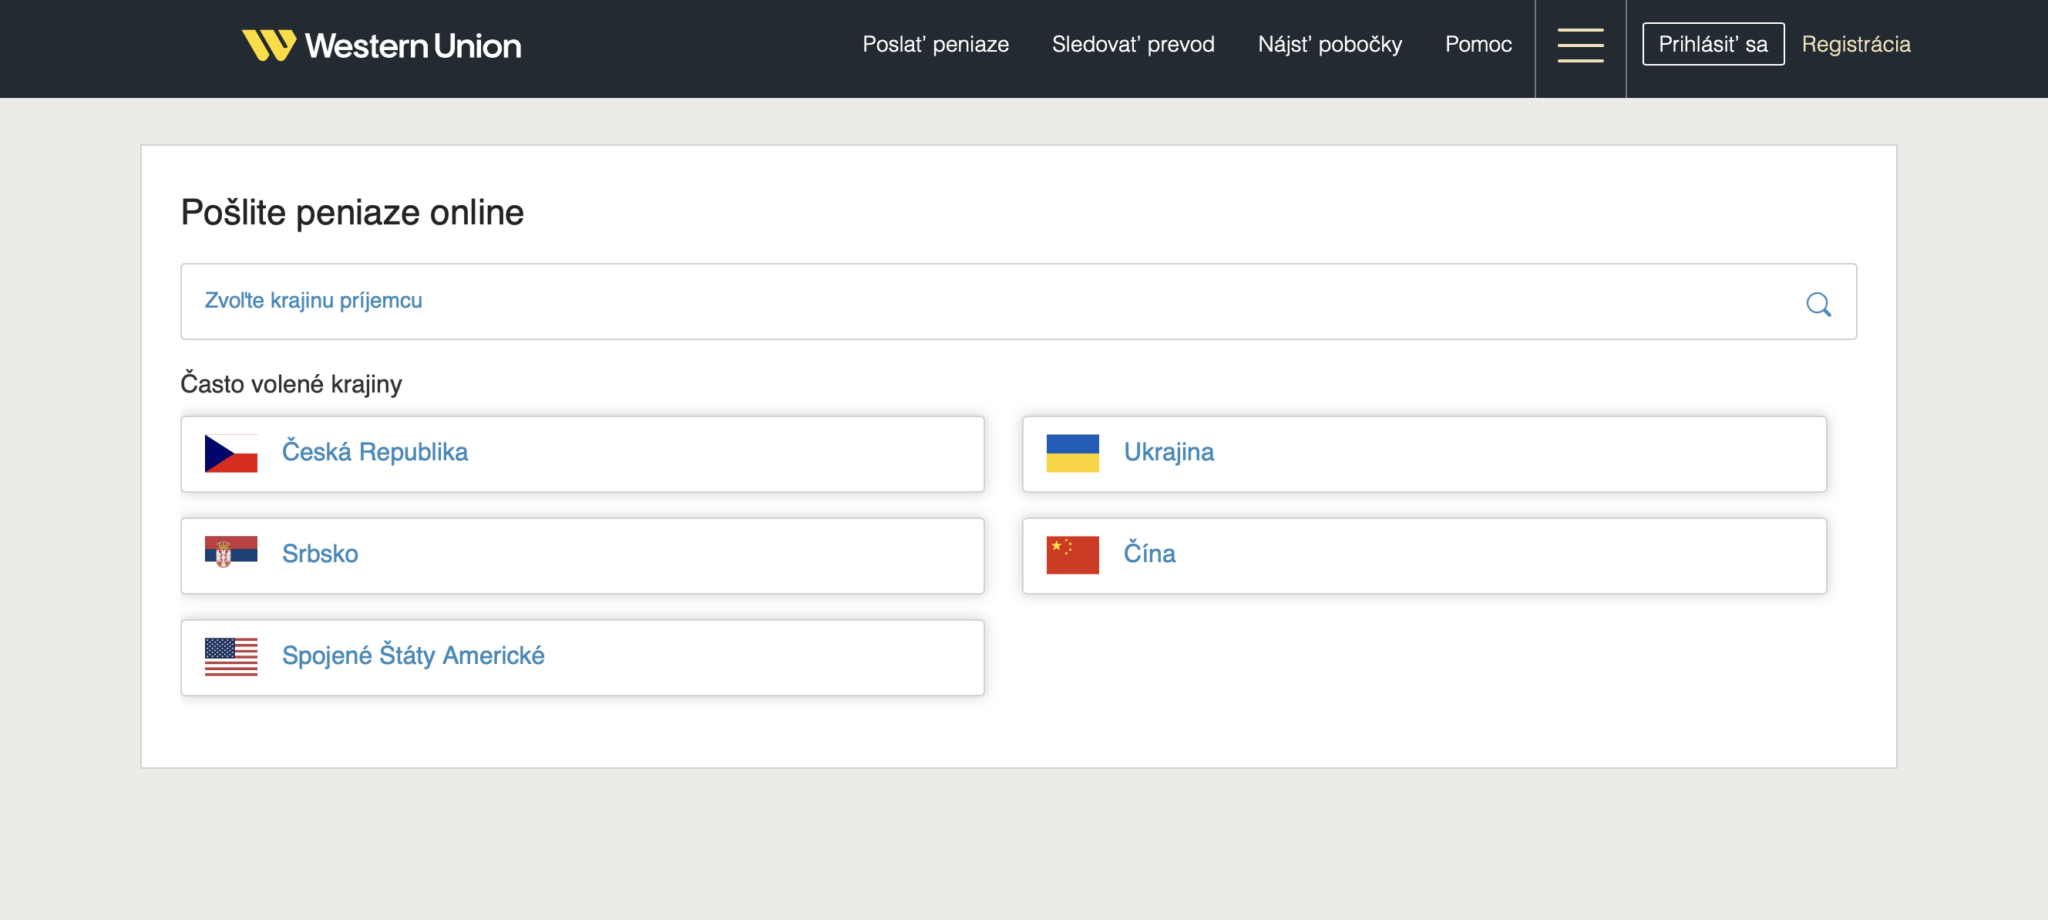Open 'Sledovať prevod' from the menu
The height and width of the screenshot is (920, 2048).
(1133, 44)
